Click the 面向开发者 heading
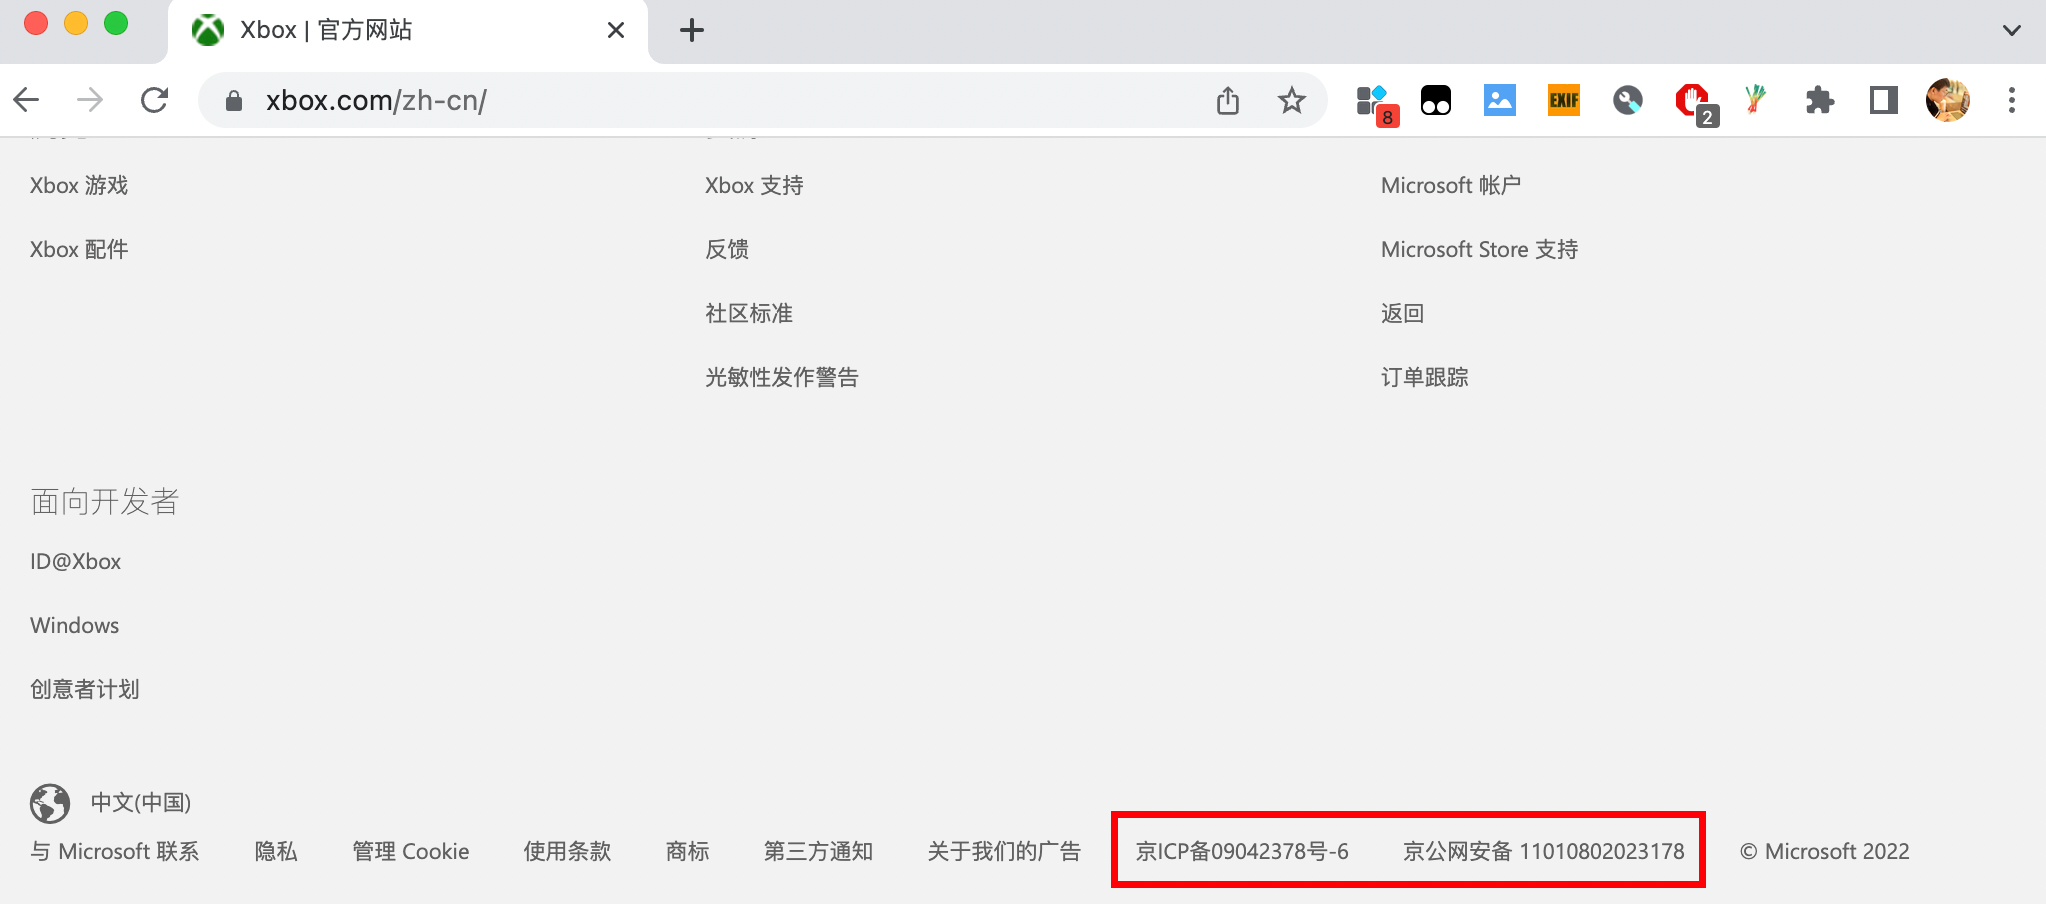 click(105, 502)
